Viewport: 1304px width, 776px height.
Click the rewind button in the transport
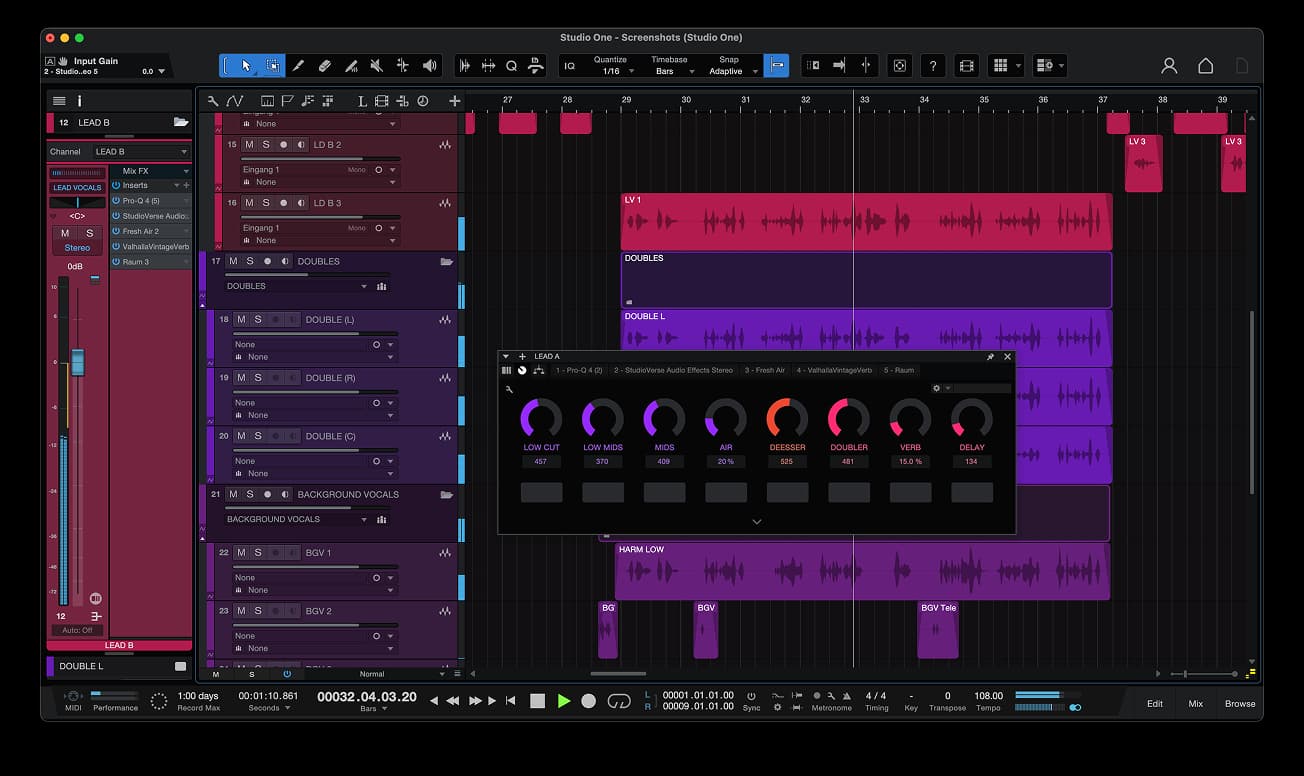point(453,702)
